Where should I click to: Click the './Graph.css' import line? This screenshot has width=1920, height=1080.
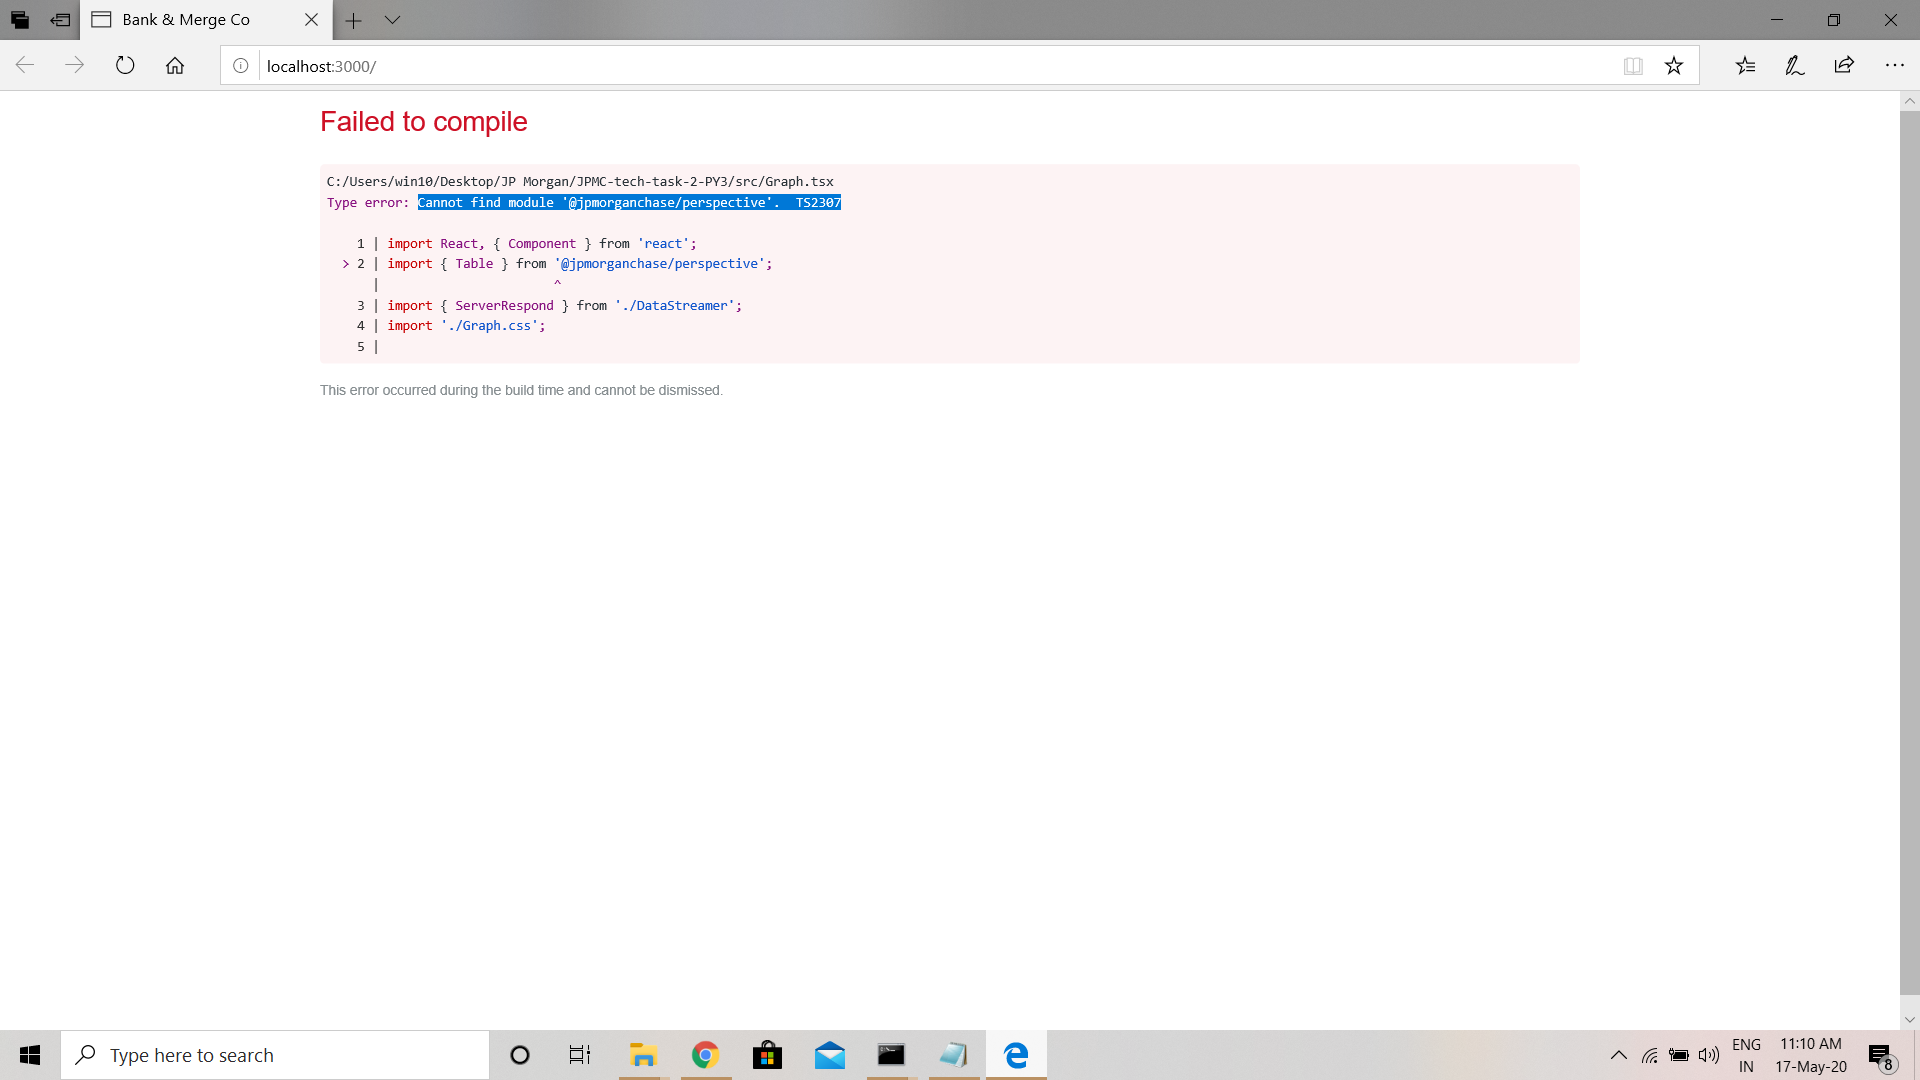[466, 325]
